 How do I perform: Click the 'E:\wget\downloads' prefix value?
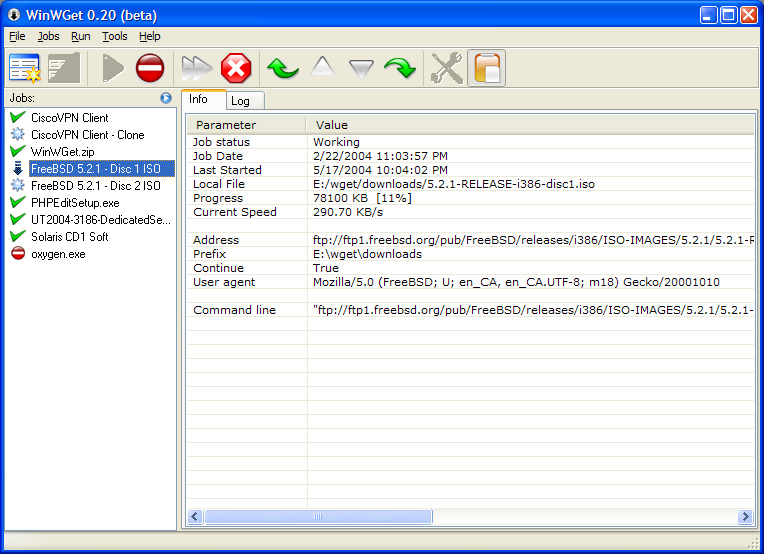pyautogui.click(x=367, y=254)
